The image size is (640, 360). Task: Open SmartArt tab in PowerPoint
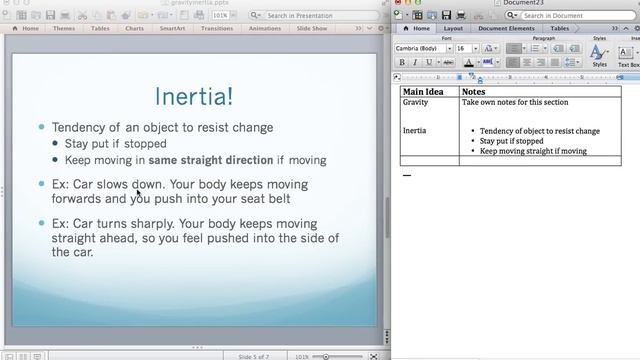pyautogui.click(x=172, y=28)
